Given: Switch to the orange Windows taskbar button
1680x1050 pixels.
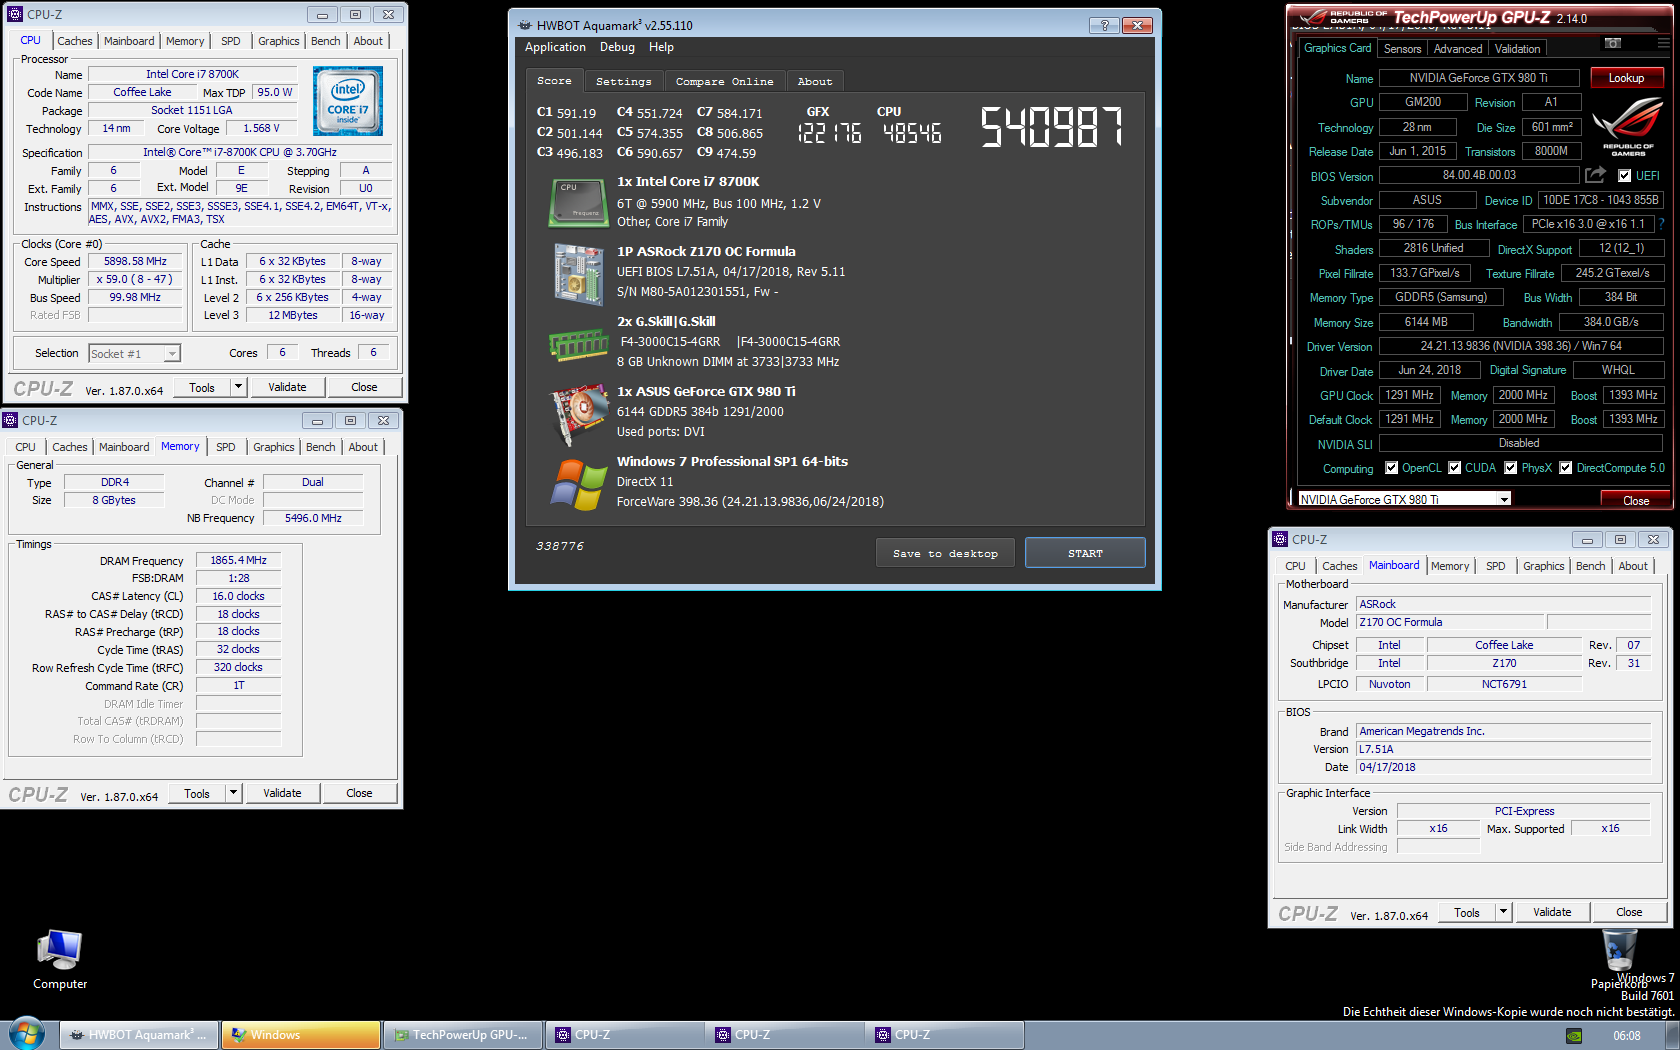Looking at the screenshot, I should click(301, 1035).
